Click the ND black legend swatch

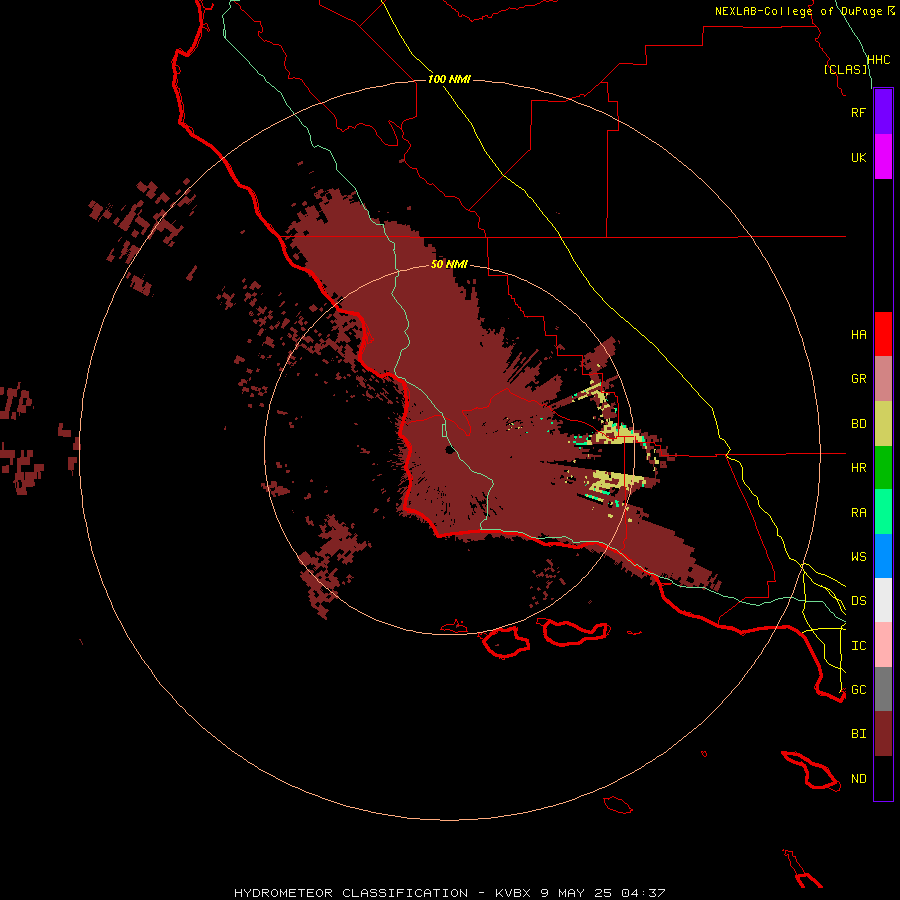[x=883, y=778]
